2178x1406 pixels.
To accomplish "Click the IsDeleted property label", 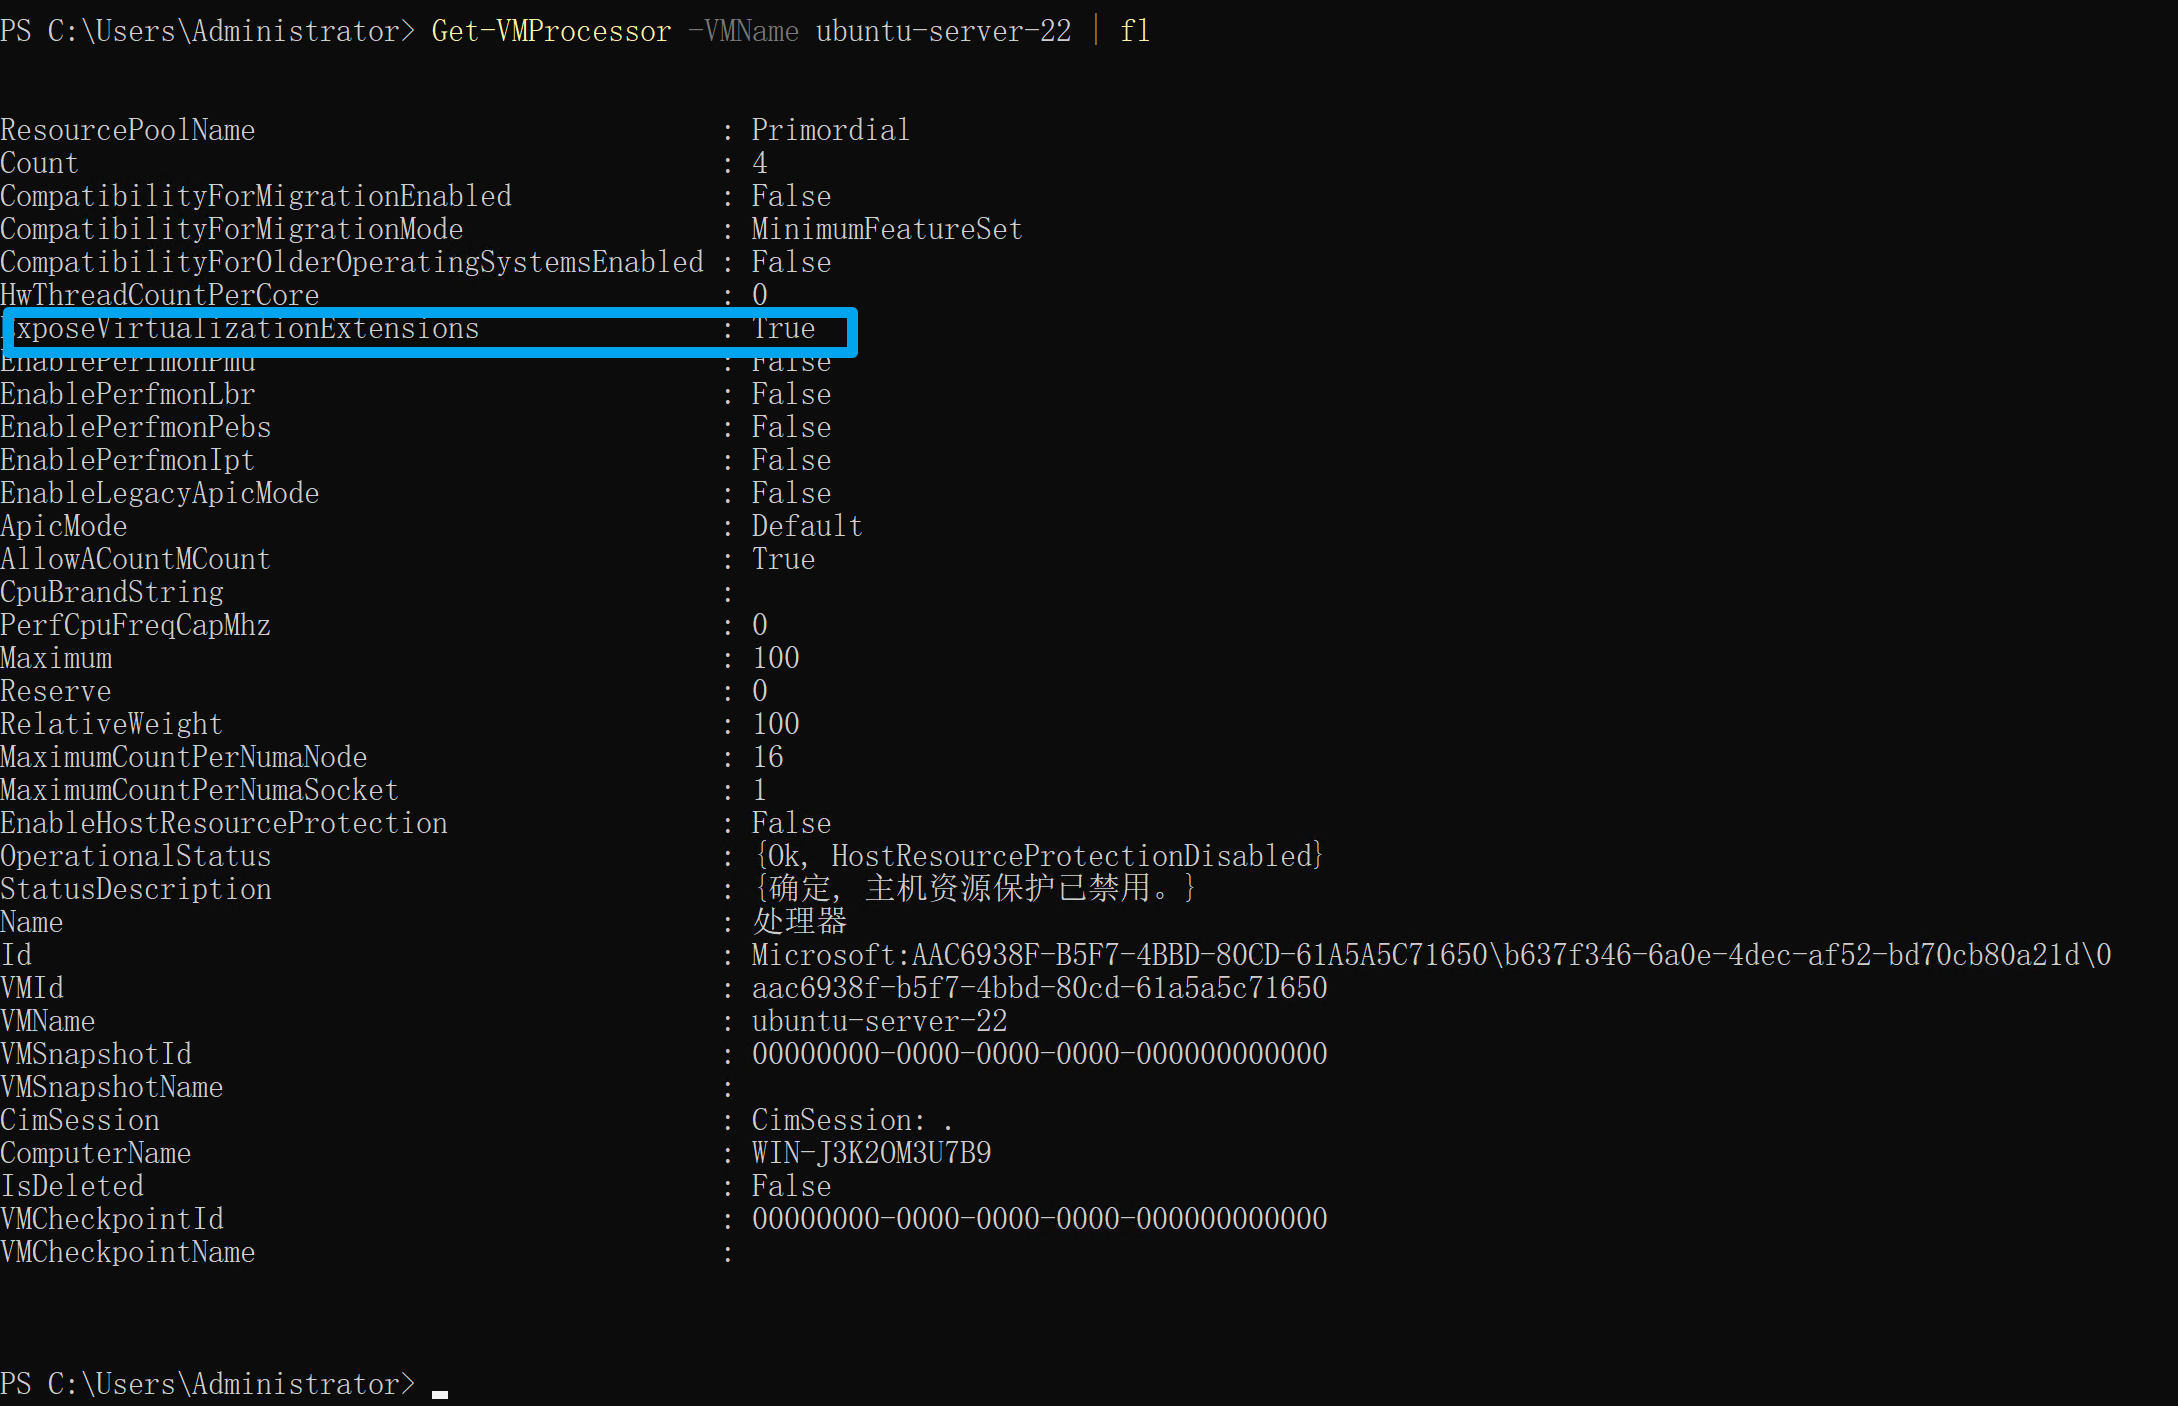I will pyautogui.click(x=72, y=1186).
